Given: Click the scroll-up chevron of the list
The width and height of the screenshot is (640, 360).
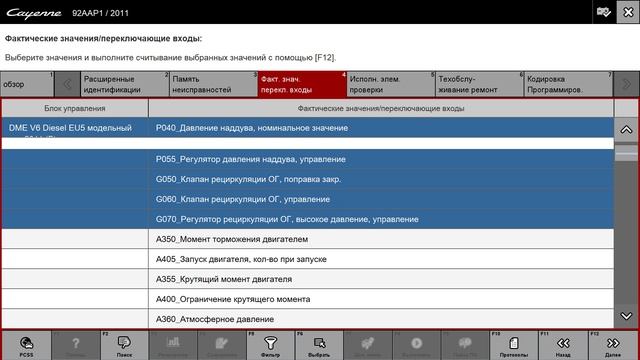Looking at the screenshot, I should coord(626,130).
